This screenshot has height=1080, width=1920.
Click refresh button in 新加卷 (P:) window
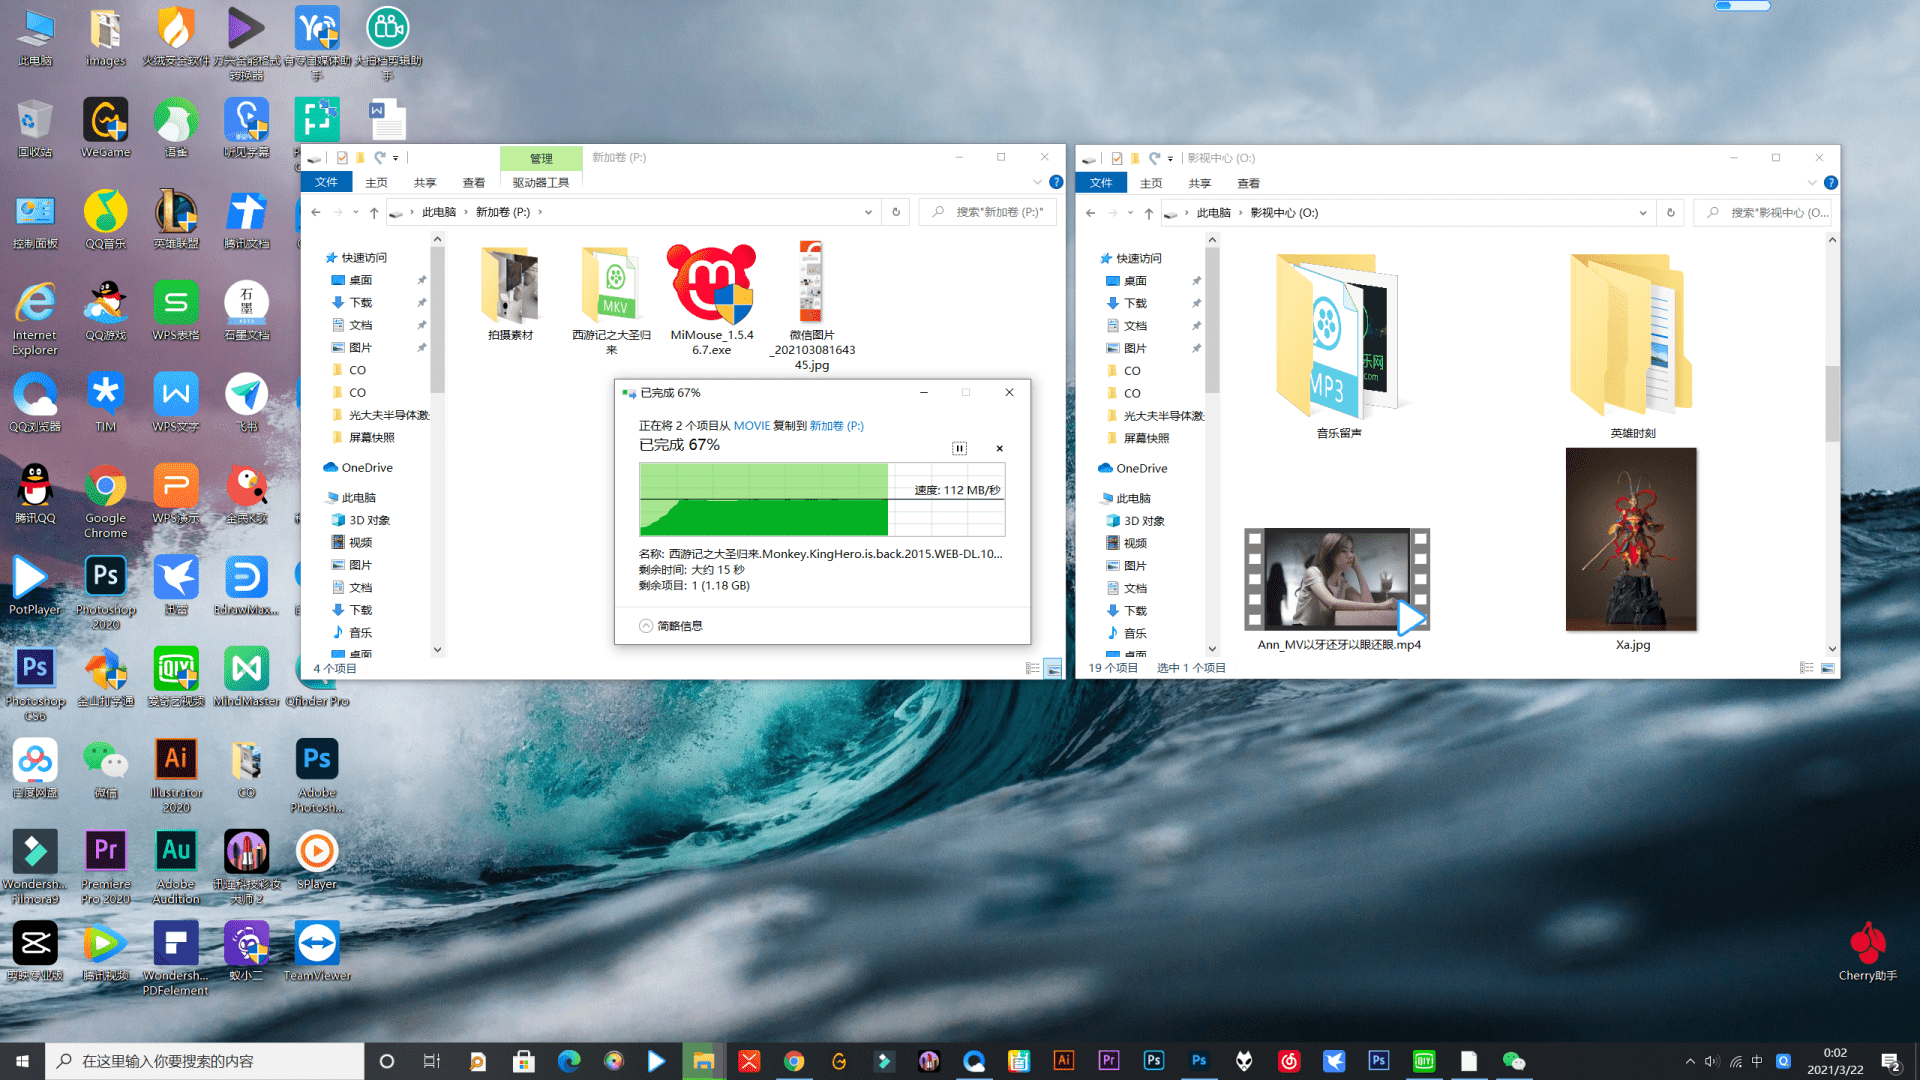tap(896, 212)
